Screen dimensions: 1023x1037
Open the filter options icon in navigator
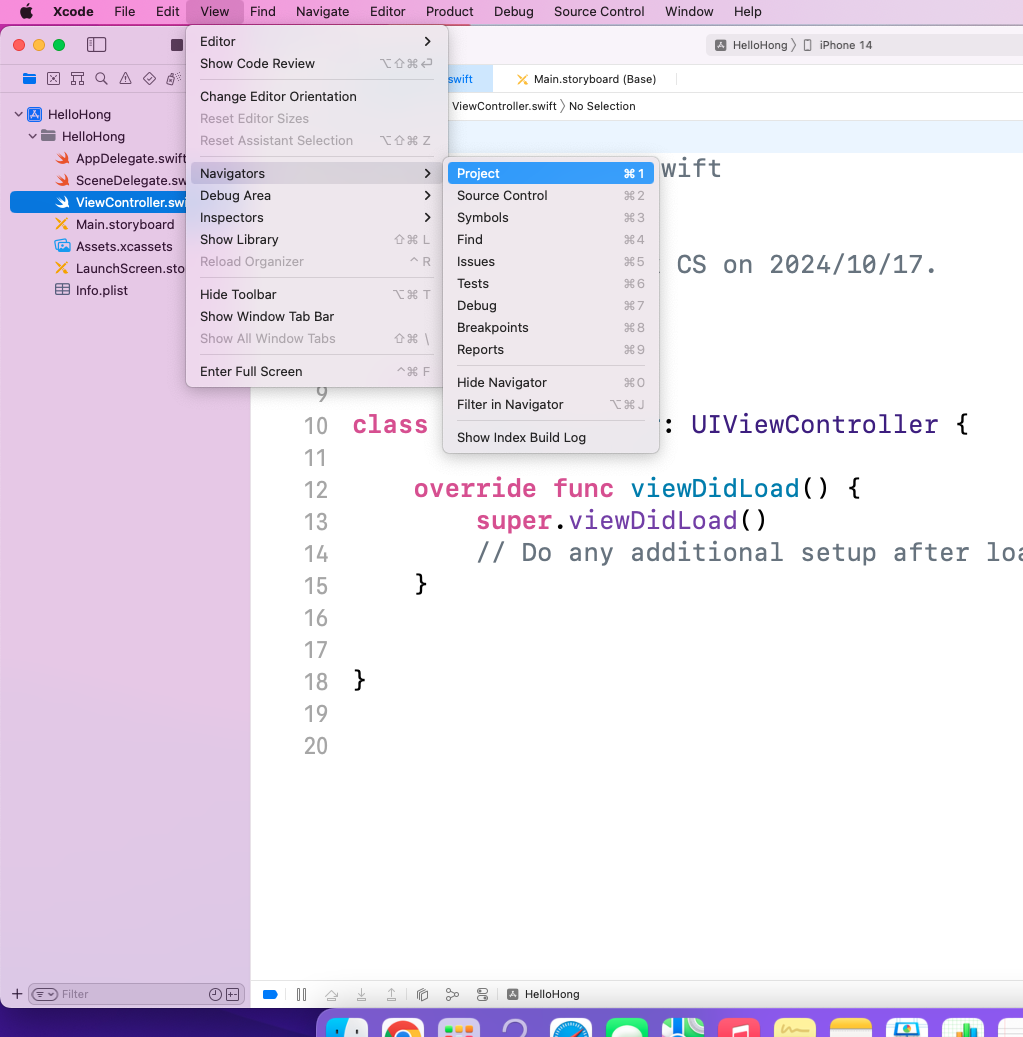pos(44,994)
